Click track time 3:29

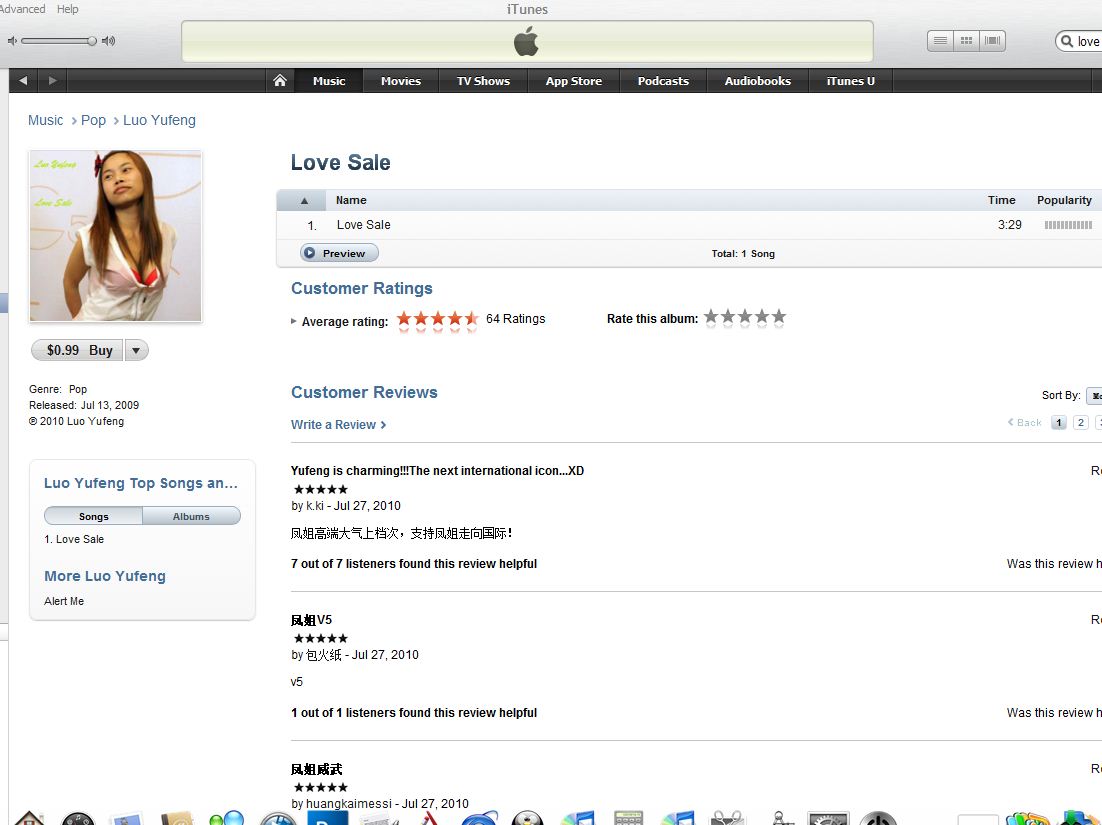(1010, 225)
